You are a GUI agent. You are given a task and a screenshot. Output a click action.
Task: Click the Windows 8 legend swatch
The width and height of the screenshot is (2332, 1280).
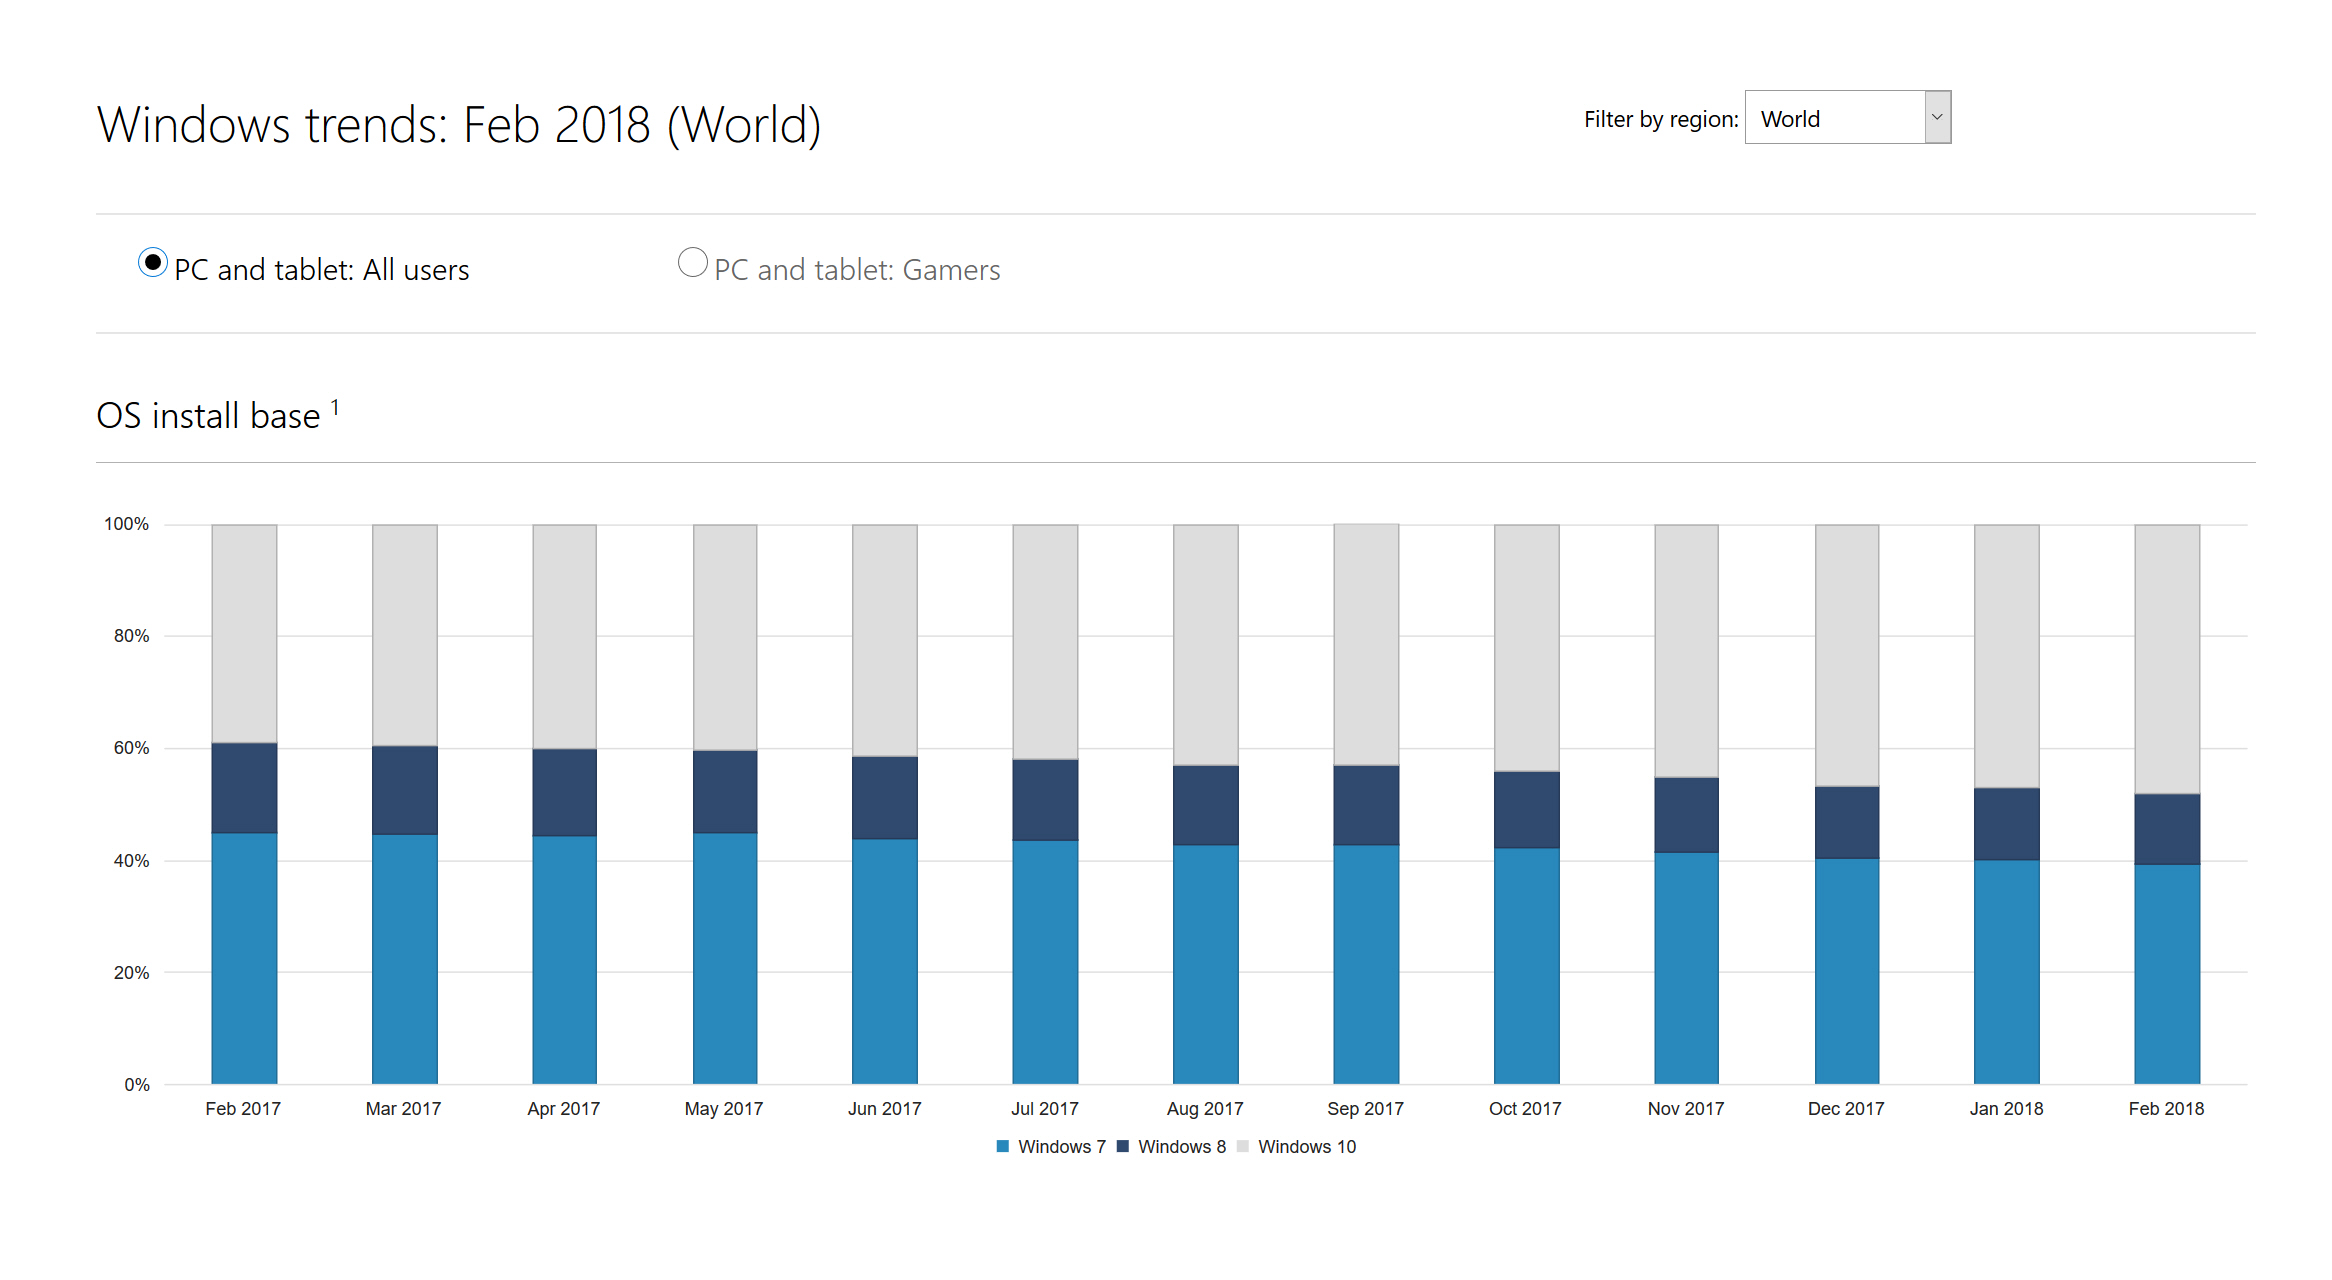coord(1123,1146)
